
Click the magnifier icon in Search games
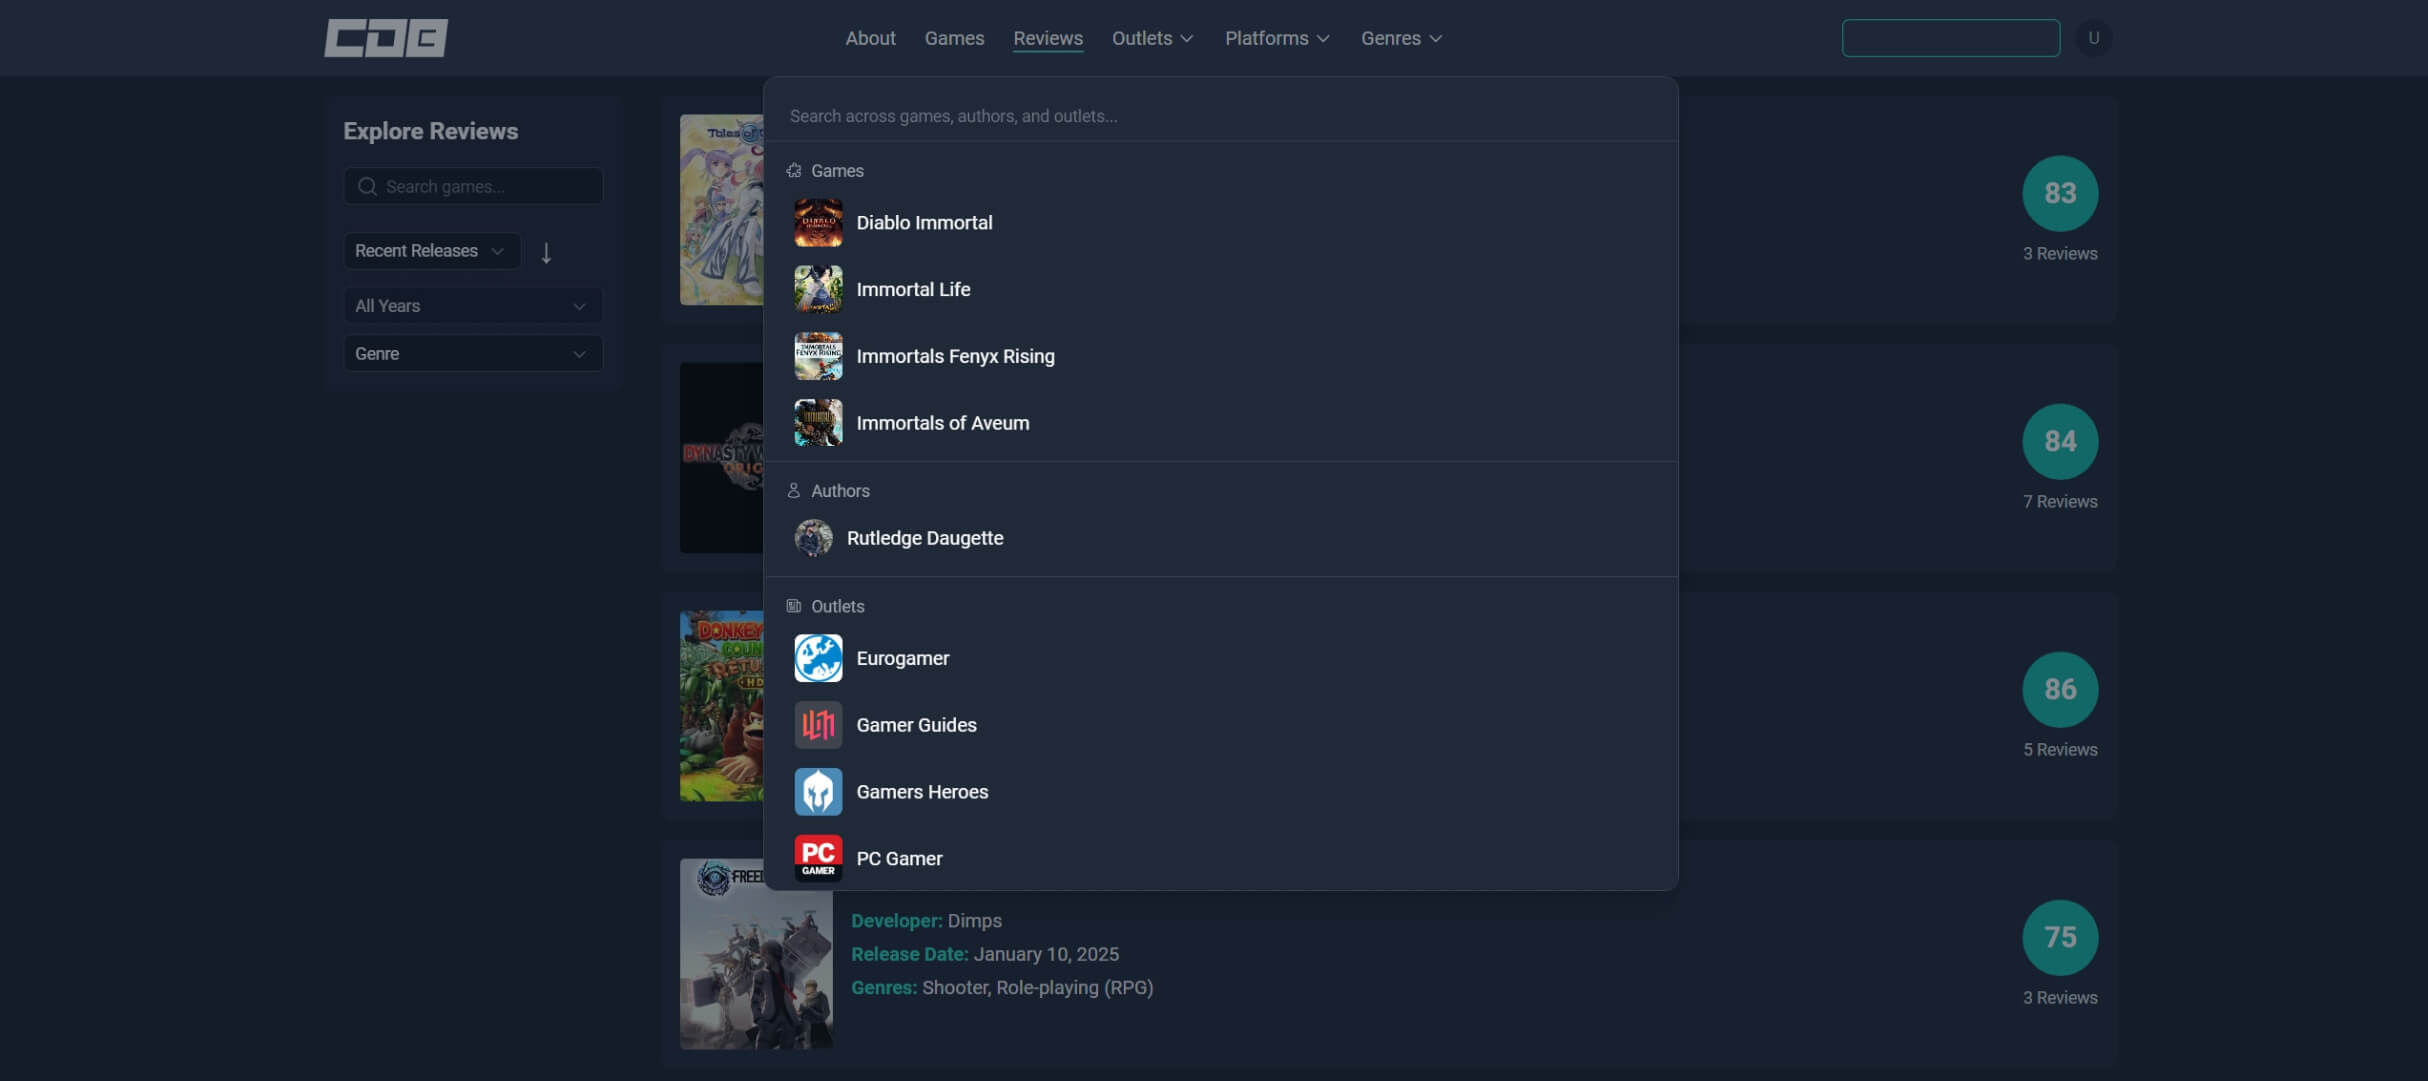[x=367, y=187]
